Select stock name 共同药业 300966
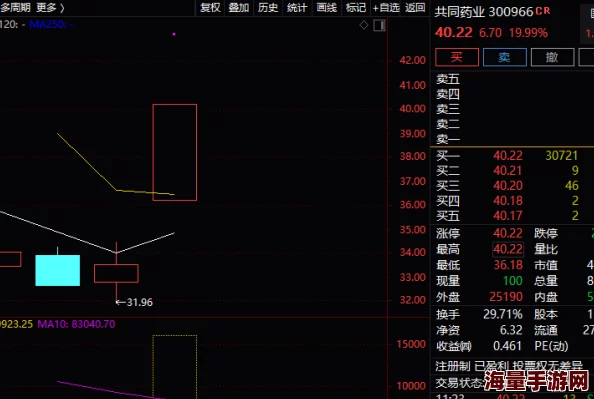The image size is (594, 399). pos(484,12)
